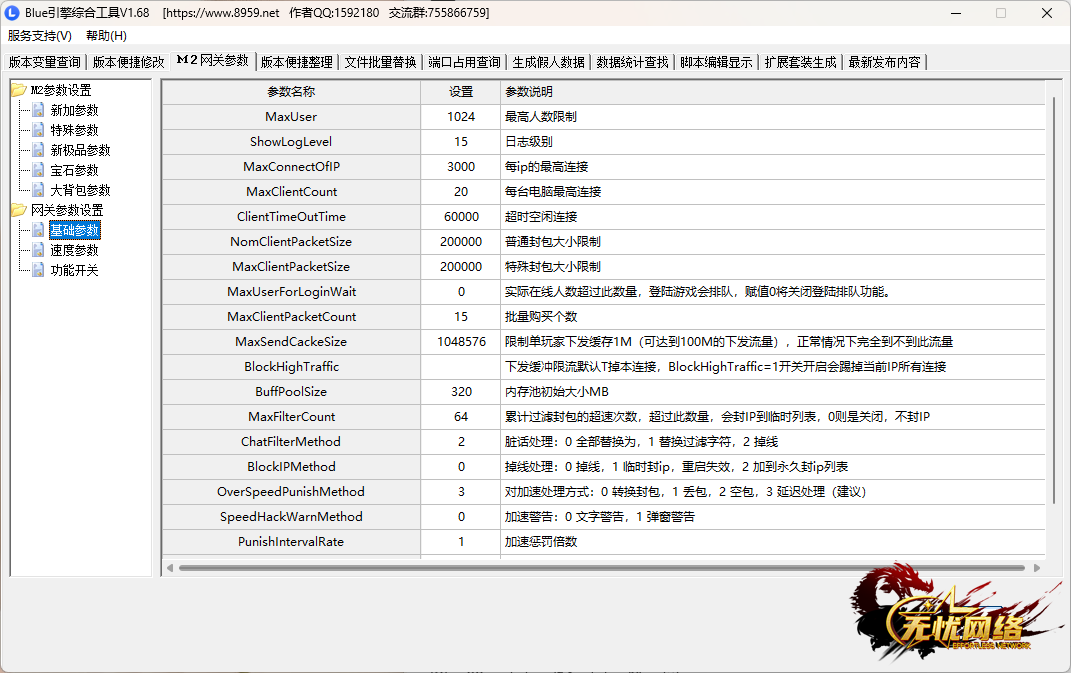
Task: Collapse the 网关参数设置 folder node
Action: 19,210
